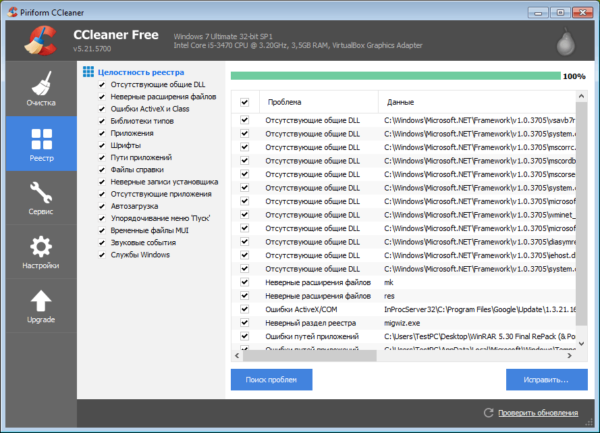The width and height of the screenshot is (600, 433).
Task: Toggle Ошибки ActiveX и Class checkbox
Action: coord(102,109)
